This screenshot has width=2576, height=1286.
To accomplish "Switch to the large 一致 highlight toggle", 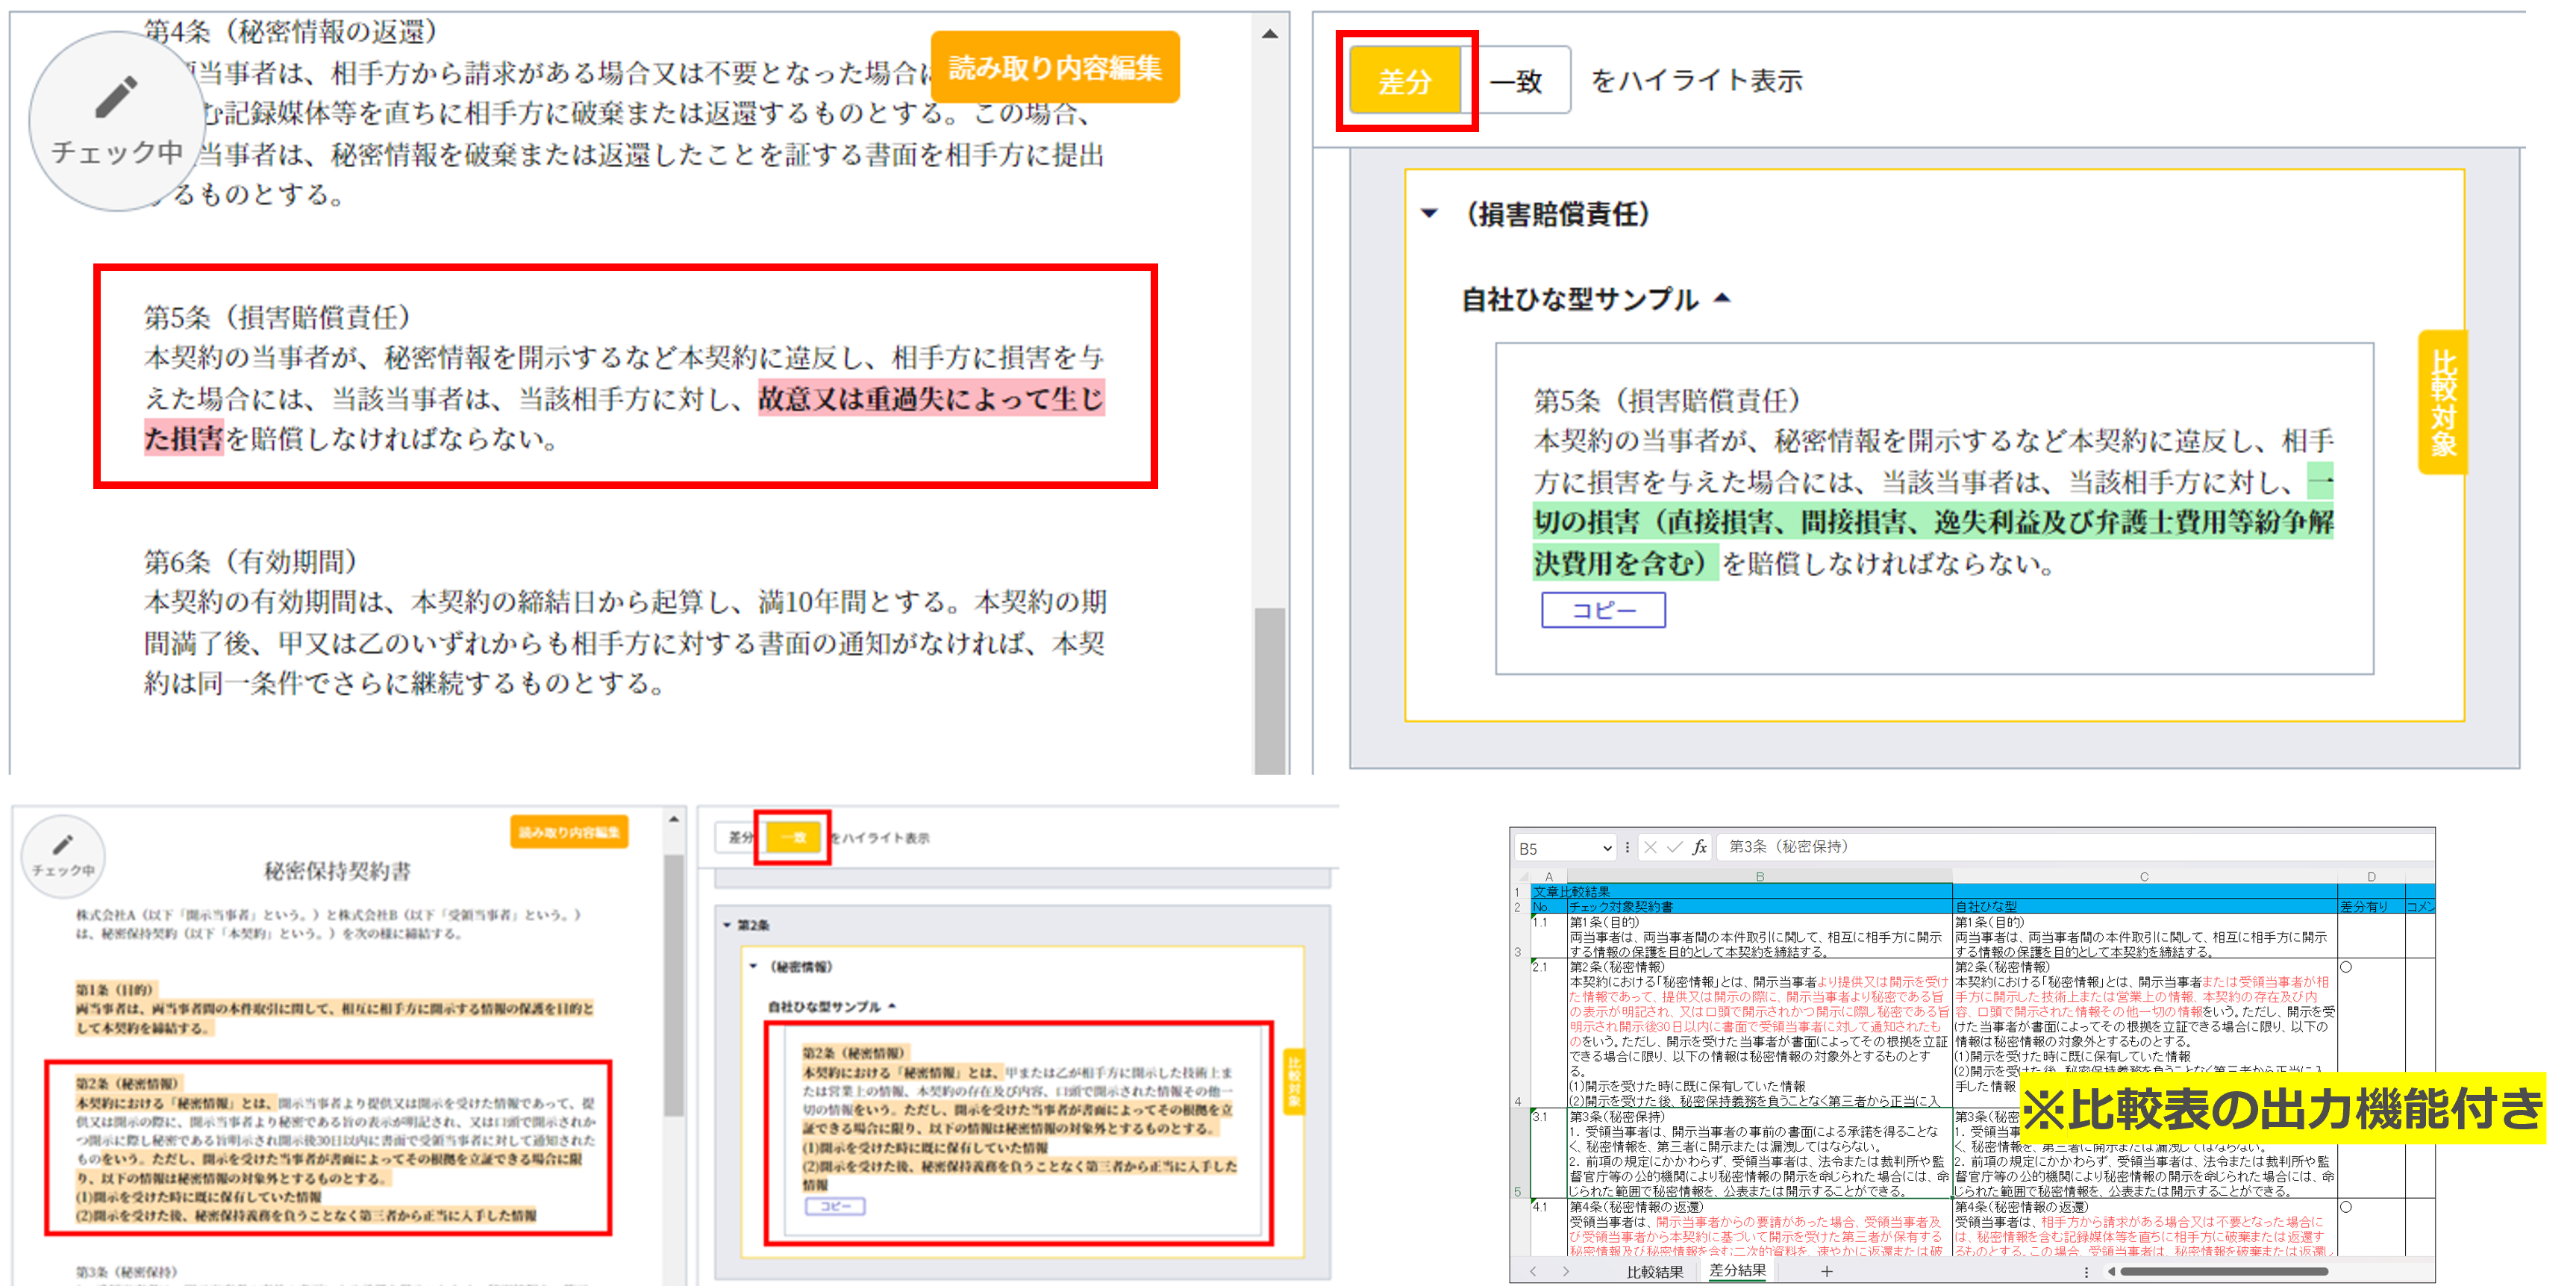I will pos(1516,81).
